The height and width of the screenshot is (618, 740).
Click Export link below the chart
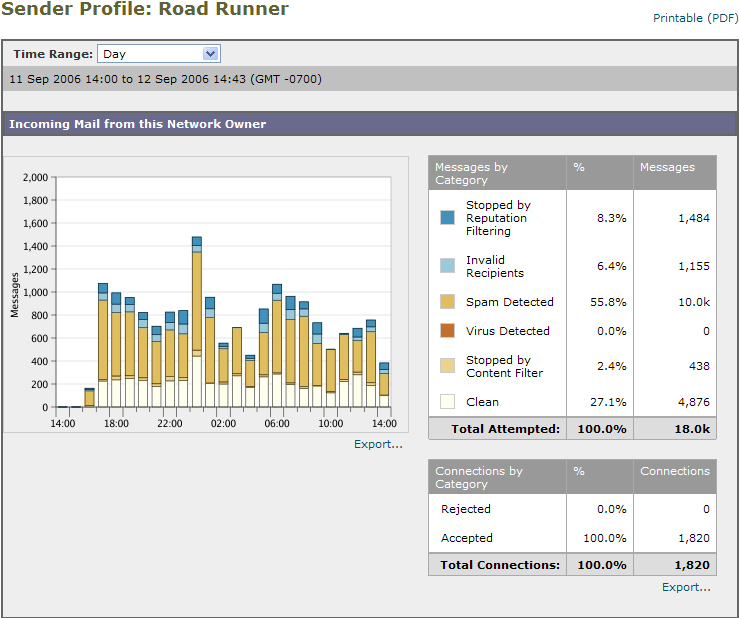378,444
